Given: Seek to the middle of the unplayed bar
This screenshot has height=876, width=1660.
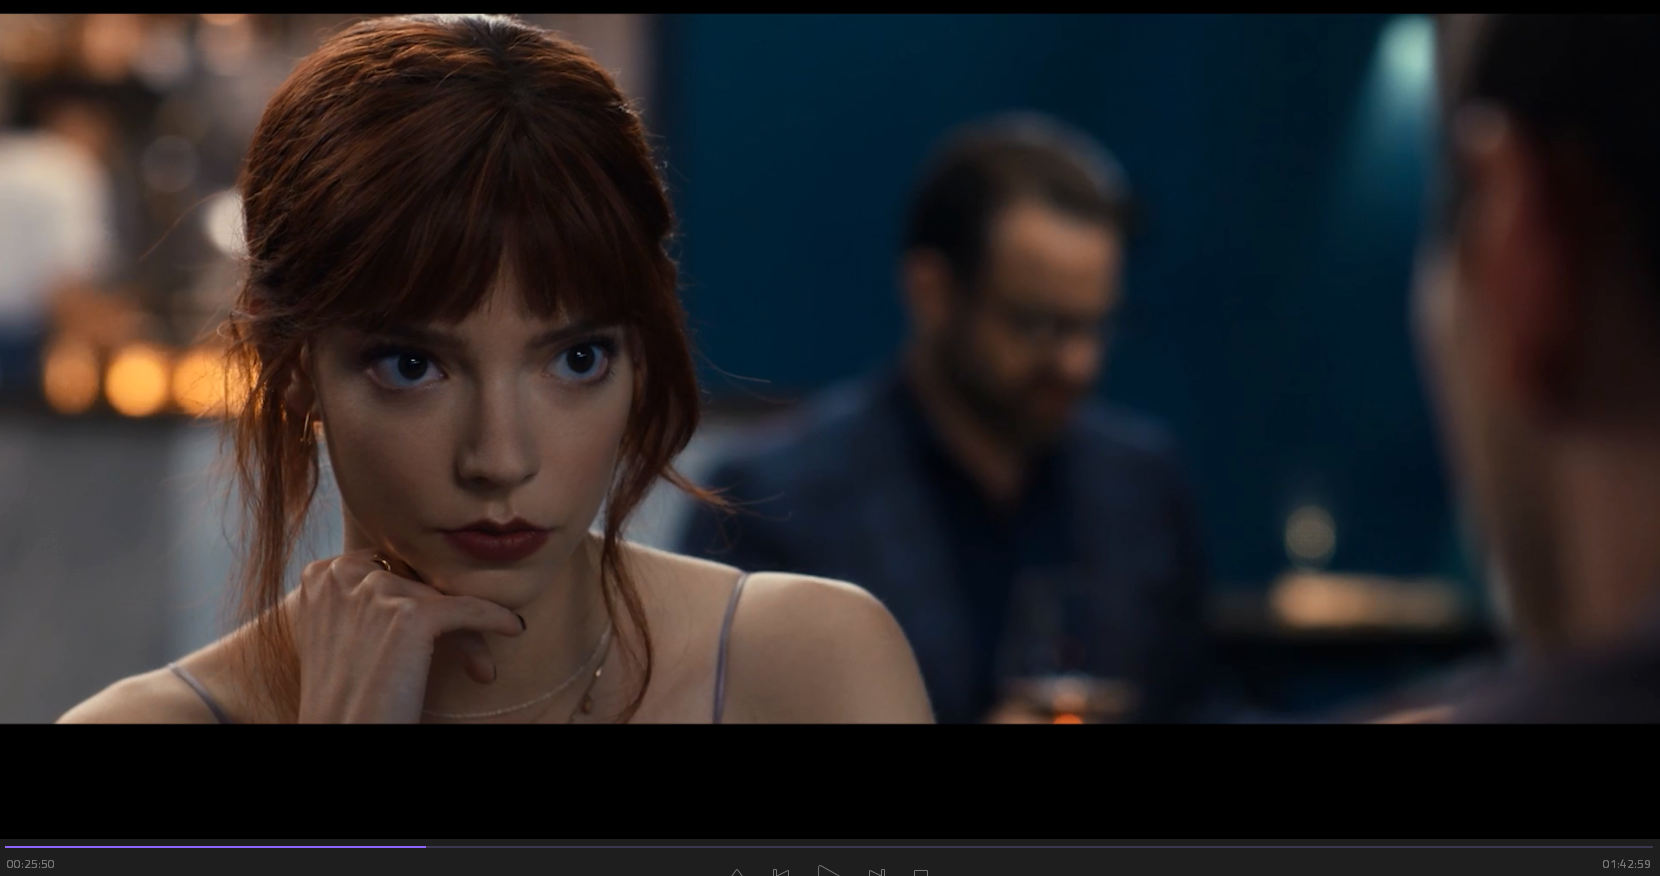Looking at the screenshot, I should [x=1040, y=847].
